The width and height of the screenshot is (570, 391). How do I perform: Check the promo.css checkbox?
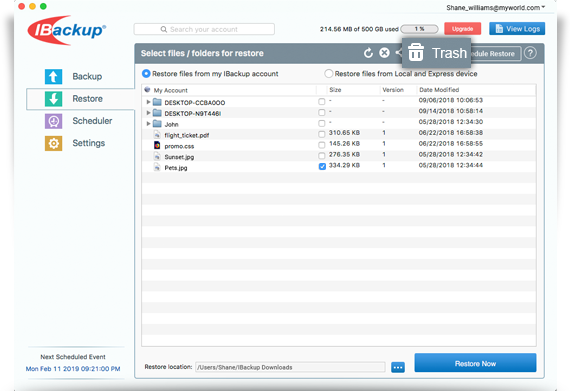pos(322,145)
